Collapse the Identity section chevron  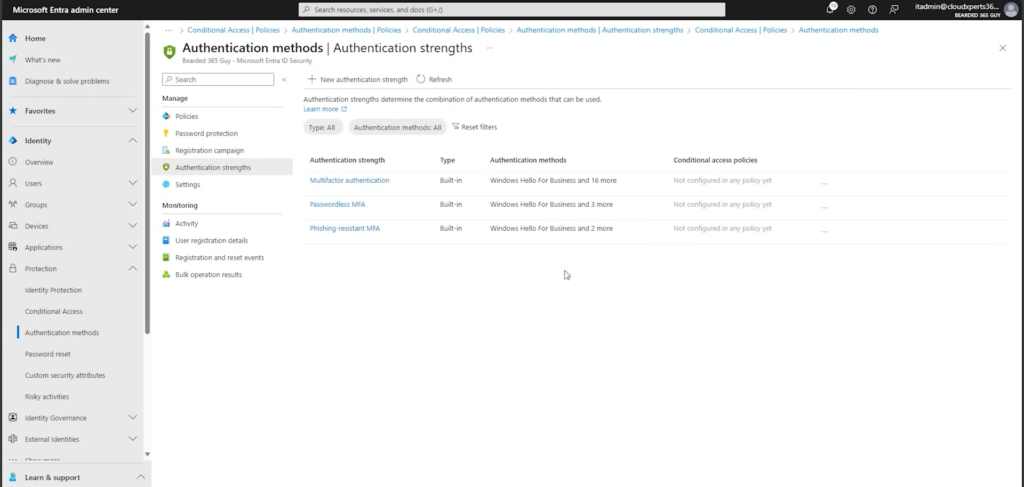coord(133,141)
